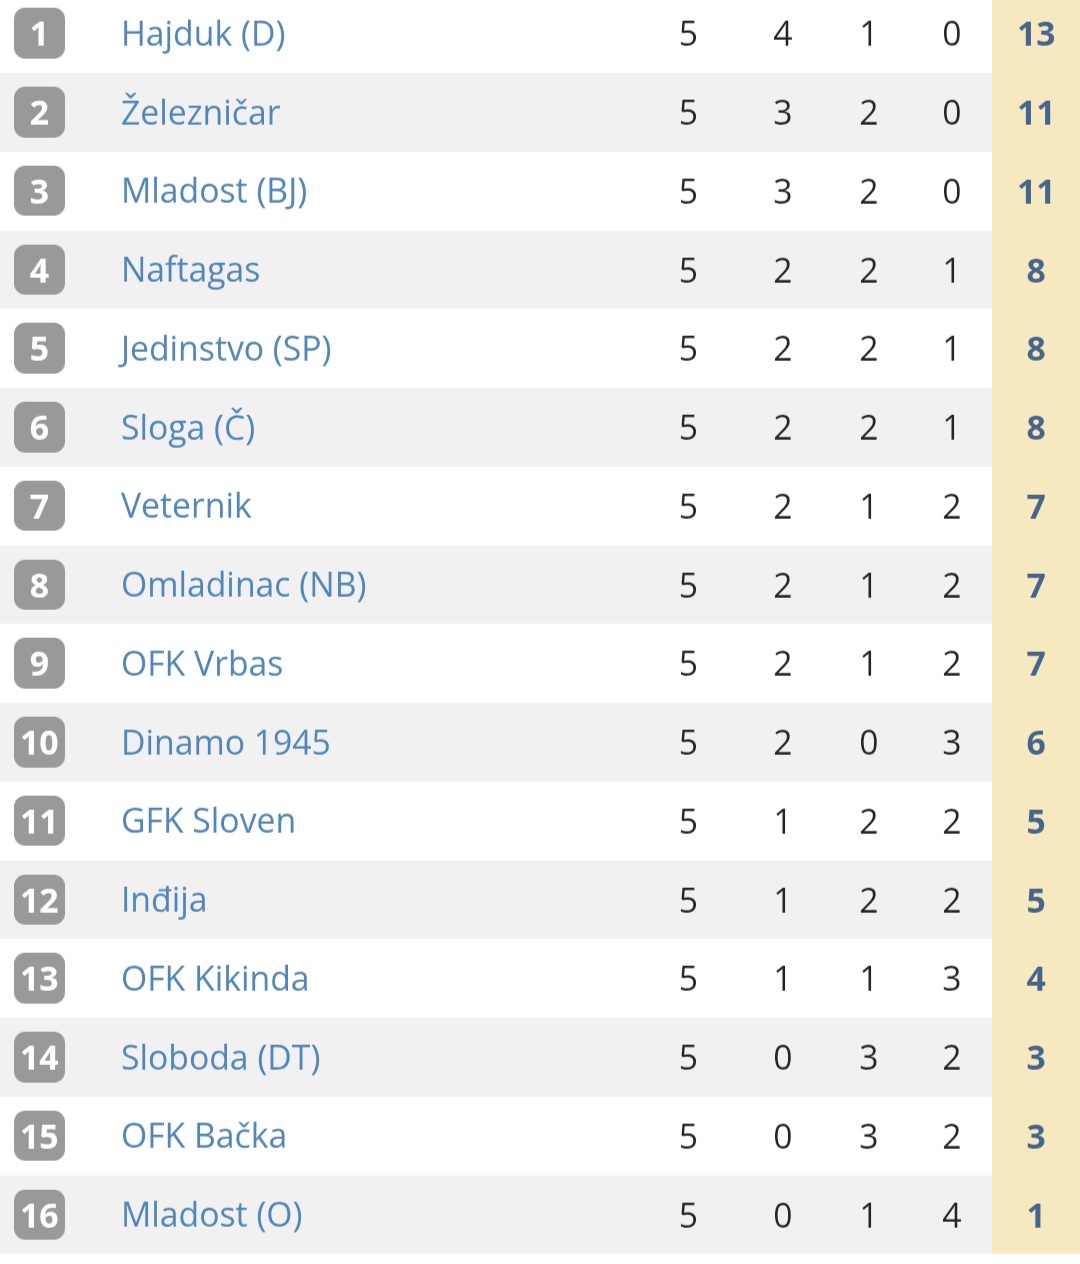Open Mladost (BJ) team page
Image resolution: width=1080 pixels, height=1264 pixels.
(214, 191)
